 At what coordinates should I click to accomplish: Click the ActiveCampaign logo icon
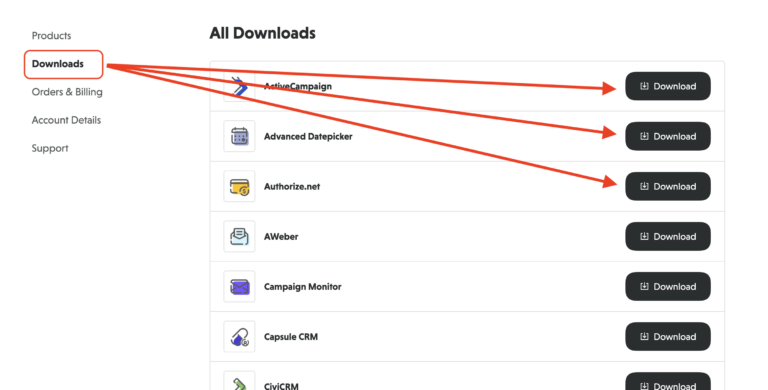(x=240, y=86)
